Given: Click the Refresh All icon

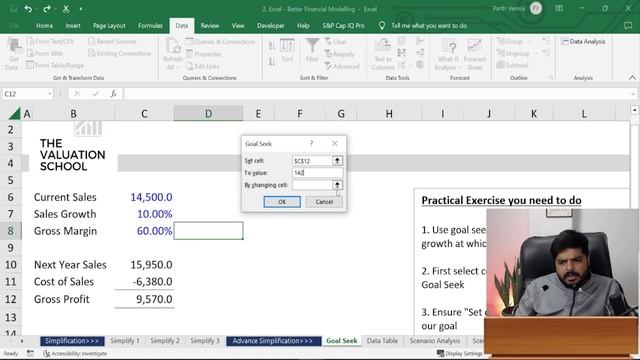Looking at the screenshot, I should [173, 54].
